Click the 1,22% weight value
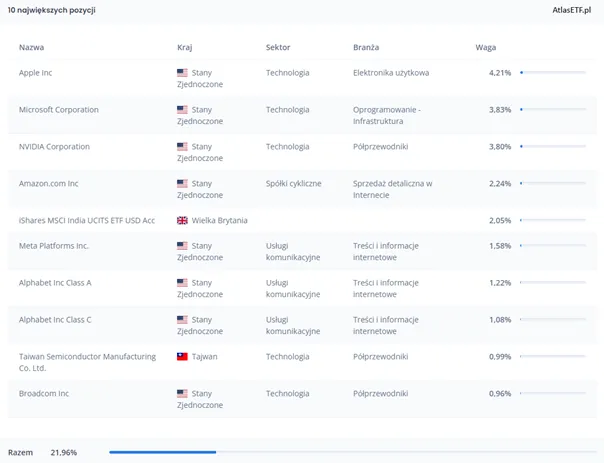This screenshot has height=463, width=604. (x=500, y=283)
